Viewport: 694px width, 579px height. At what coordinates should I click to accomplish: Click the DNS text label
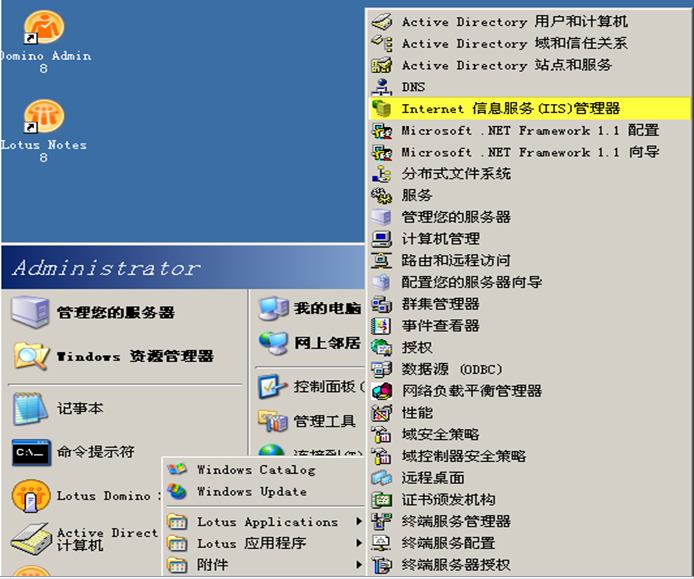point(413,87)
